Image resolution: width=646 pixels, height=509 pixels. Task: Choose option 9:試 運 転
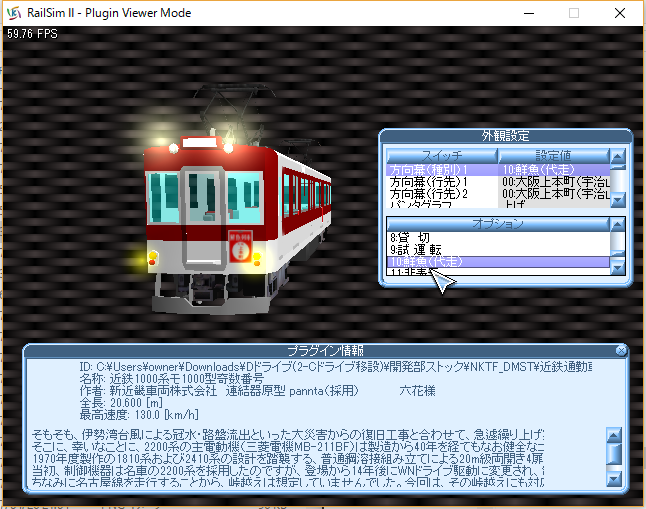pos(498,250)
